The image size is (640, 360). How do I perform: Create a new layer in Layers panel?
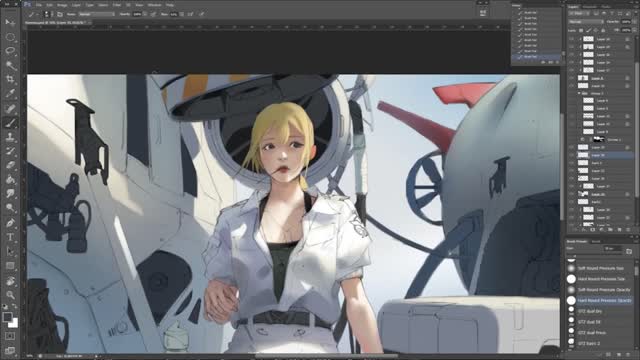[x=619, y=230]
